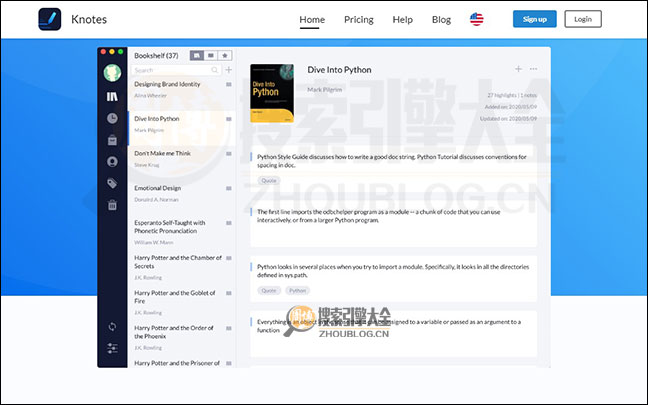Open the archive box sidebar icon
The width and height of the screenshot is (648, 405).
[112, 140]
